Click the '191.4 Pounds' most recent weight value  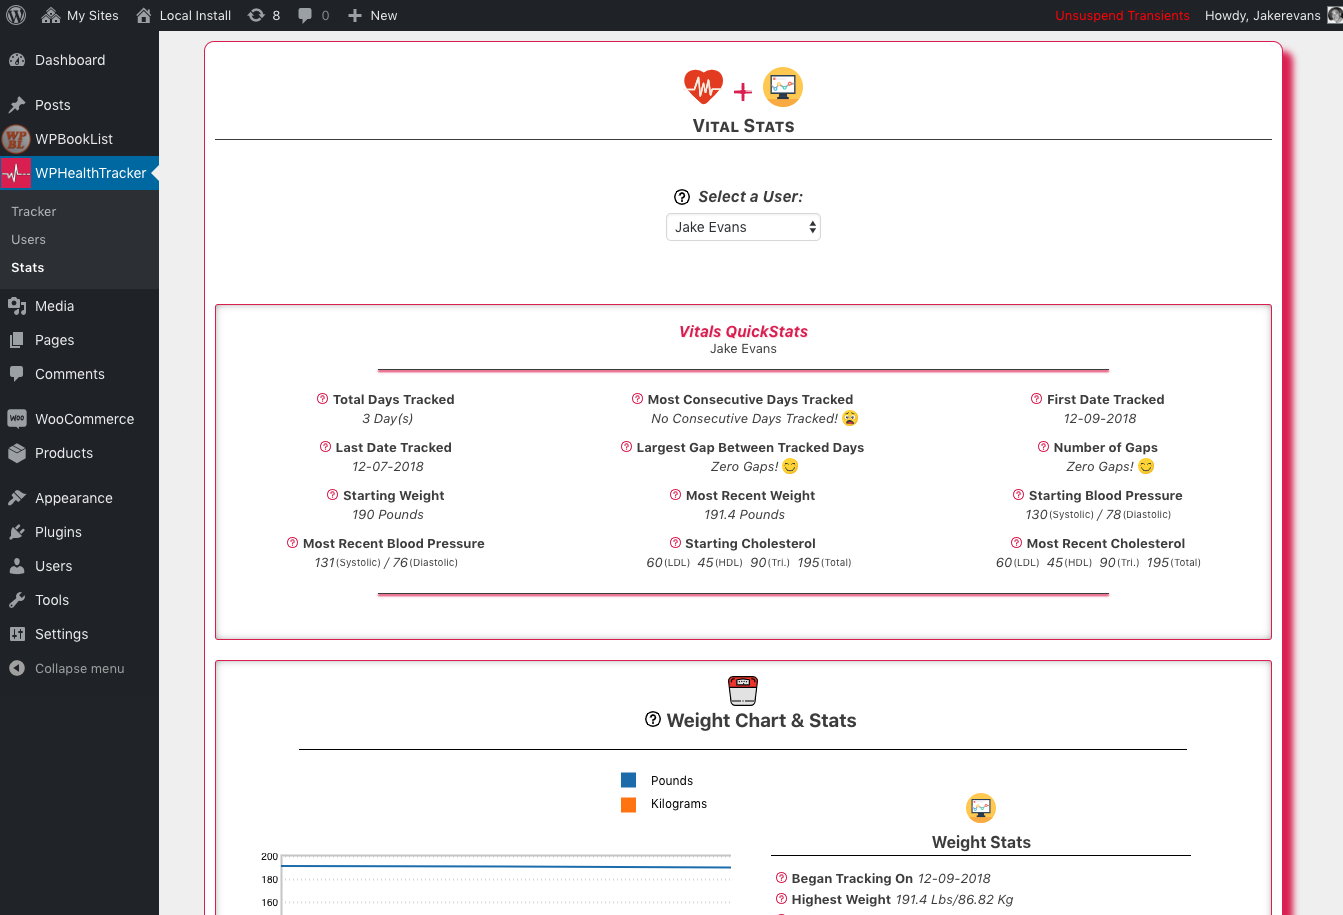(744, 515)
